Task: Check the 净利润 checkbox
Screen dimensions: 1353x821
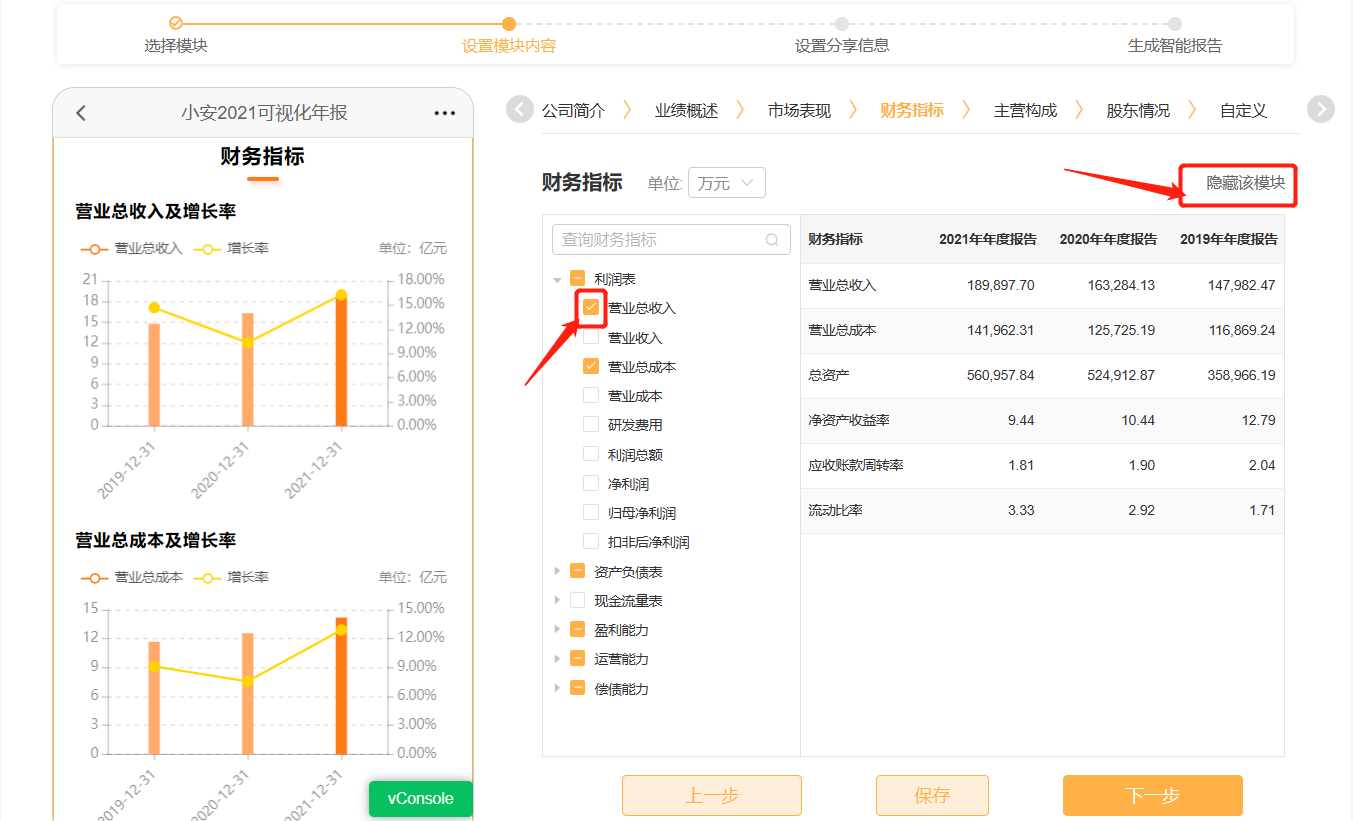Action: (591, 483)
